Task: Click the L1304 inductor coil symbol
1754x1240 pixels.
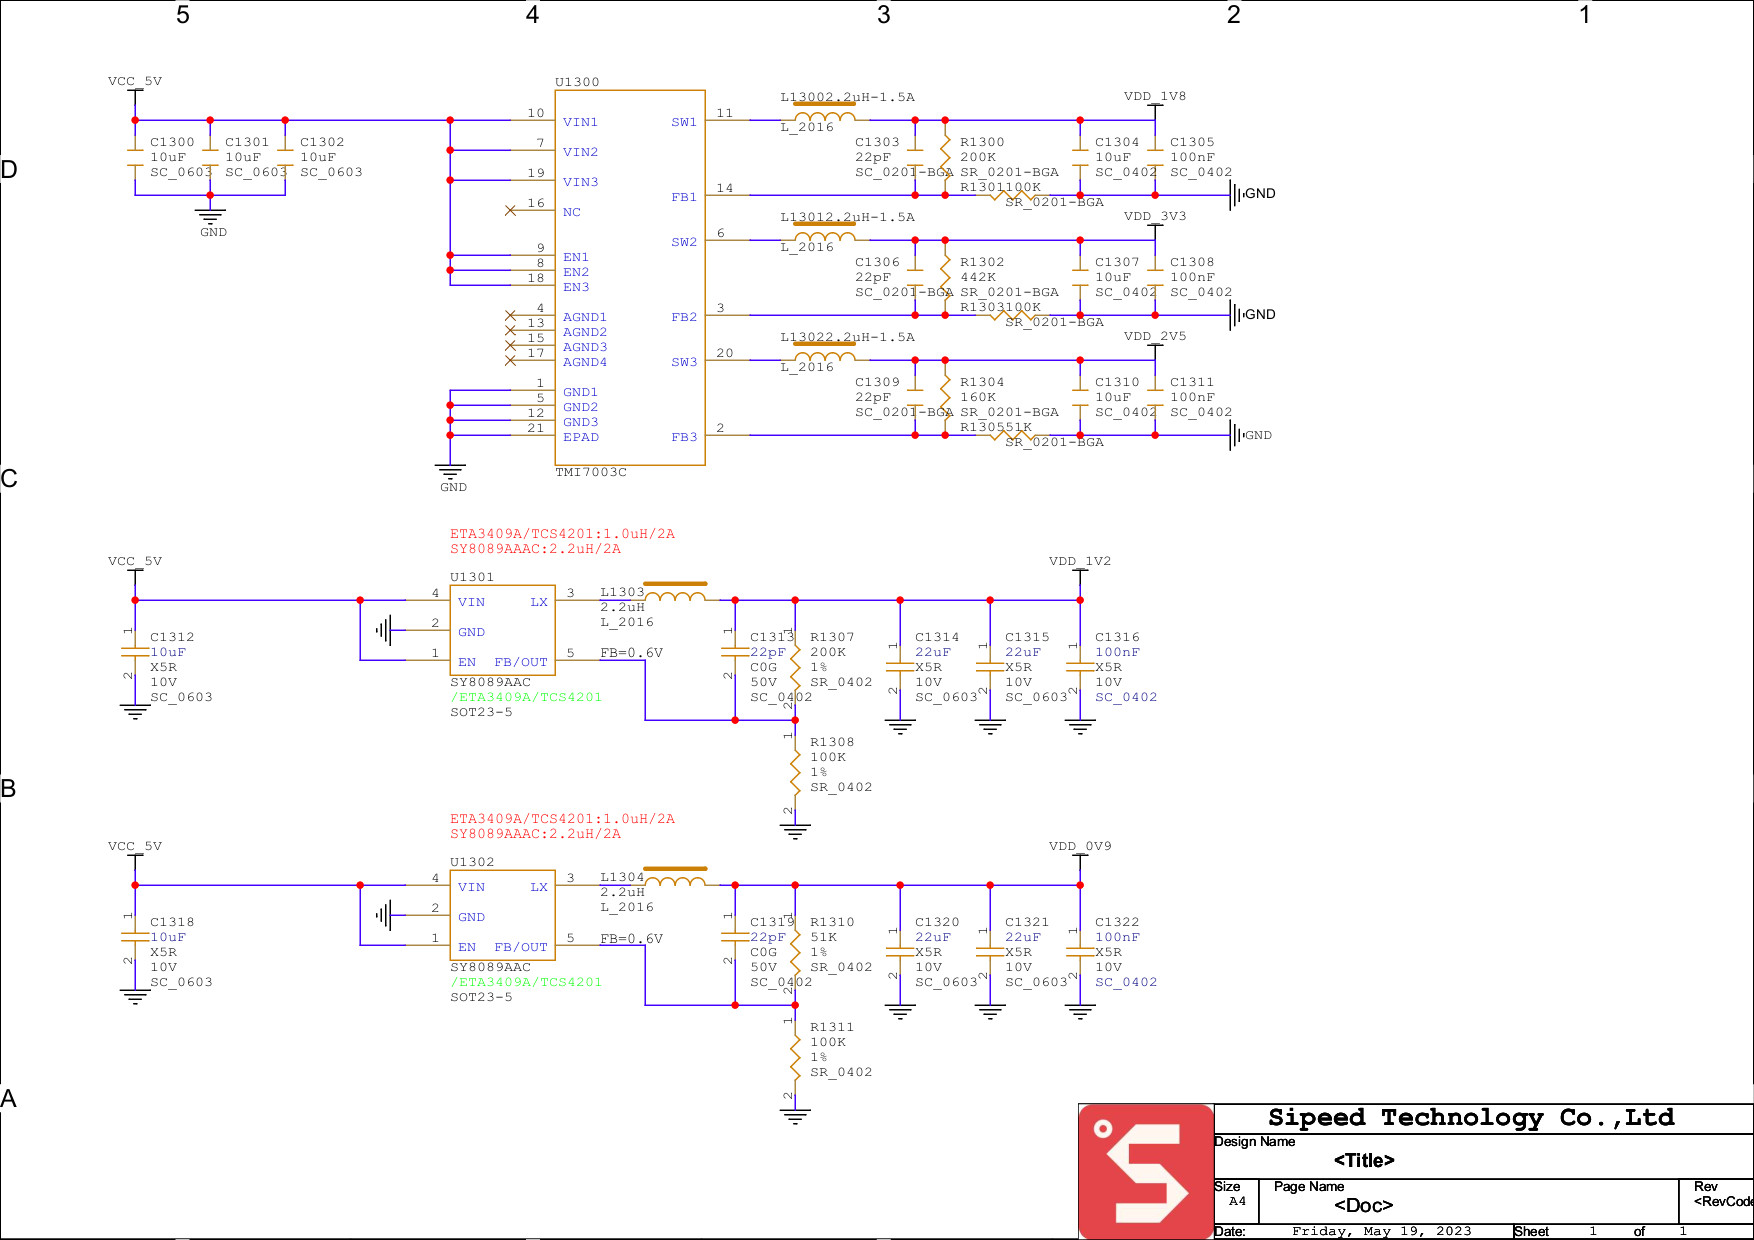Action: click(x=676, y=882)
